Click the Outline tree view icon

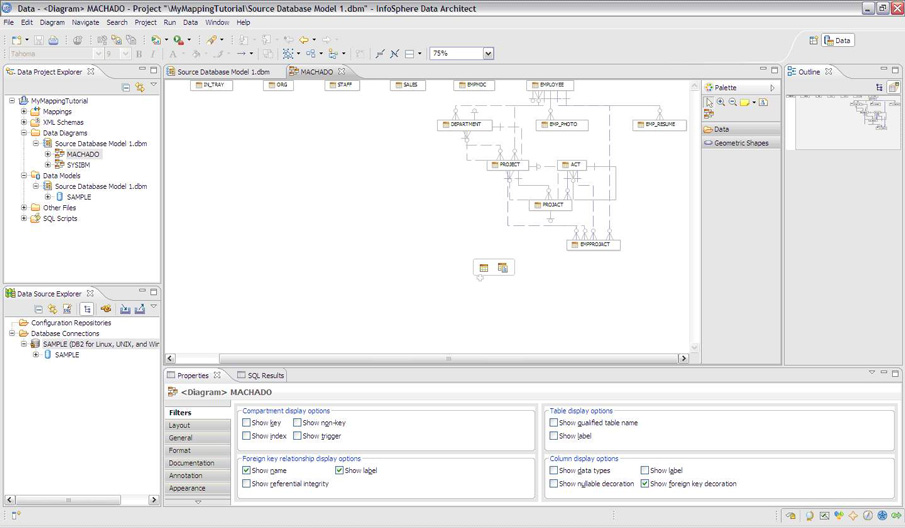879,87
